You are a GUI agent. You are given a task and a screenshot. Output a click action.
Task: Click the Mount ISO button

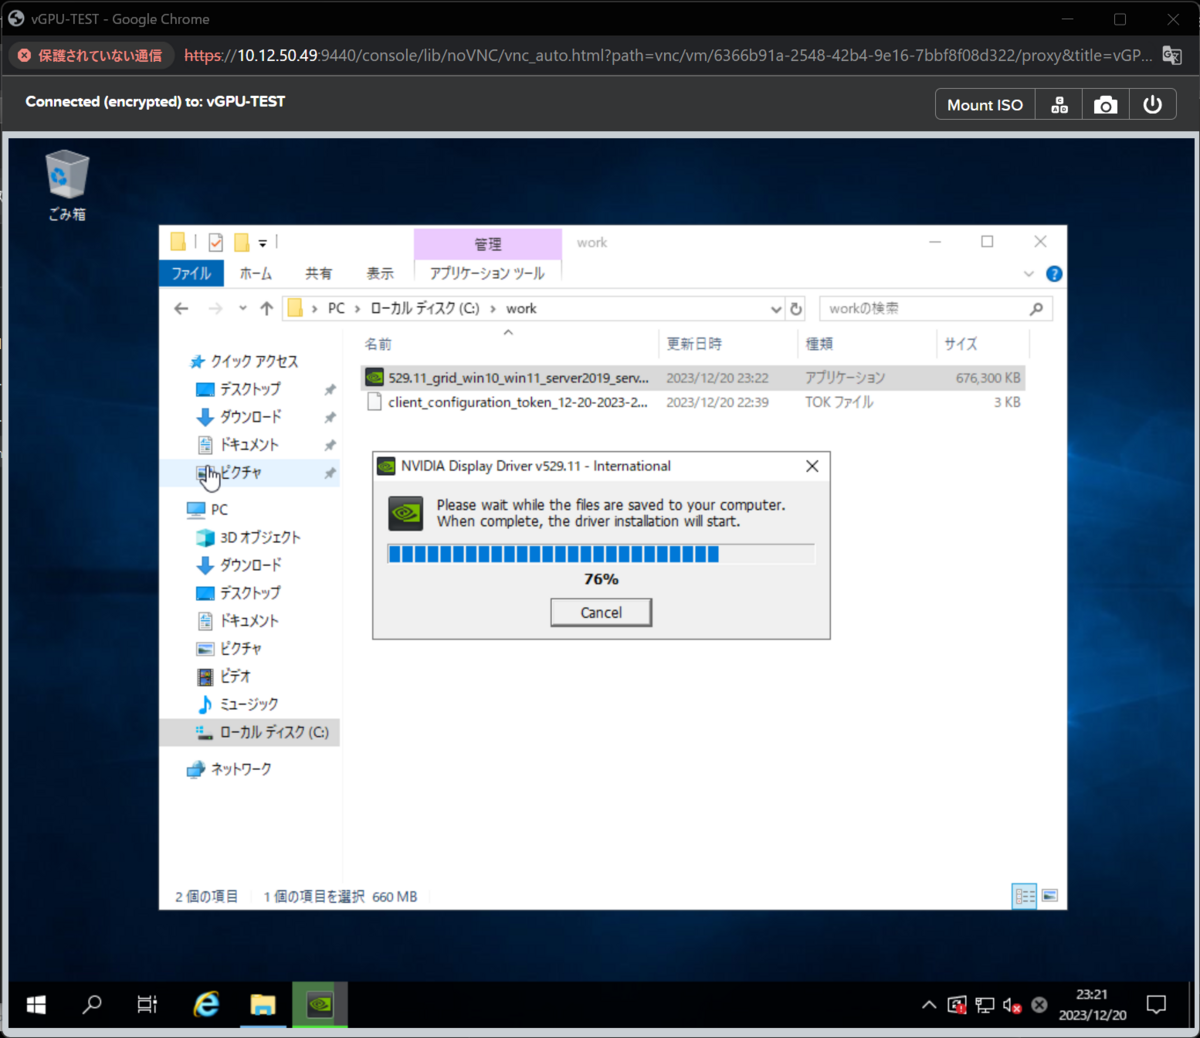985,105
